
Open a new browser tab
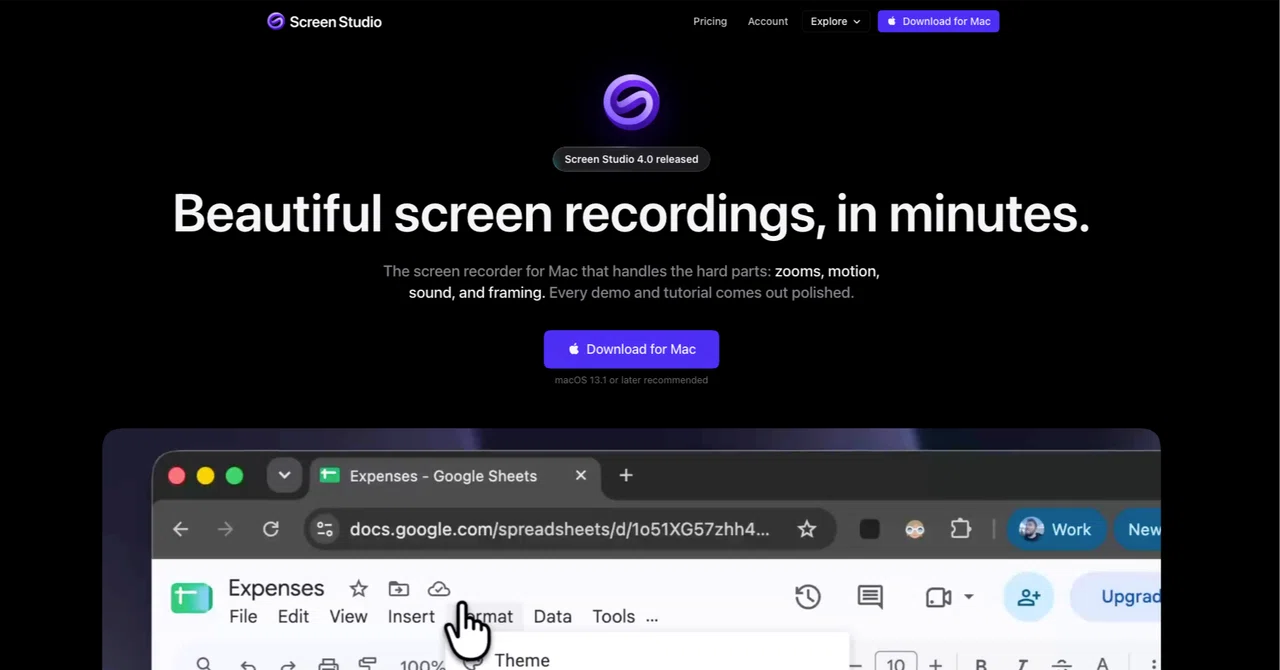click(x=626, y=475)
